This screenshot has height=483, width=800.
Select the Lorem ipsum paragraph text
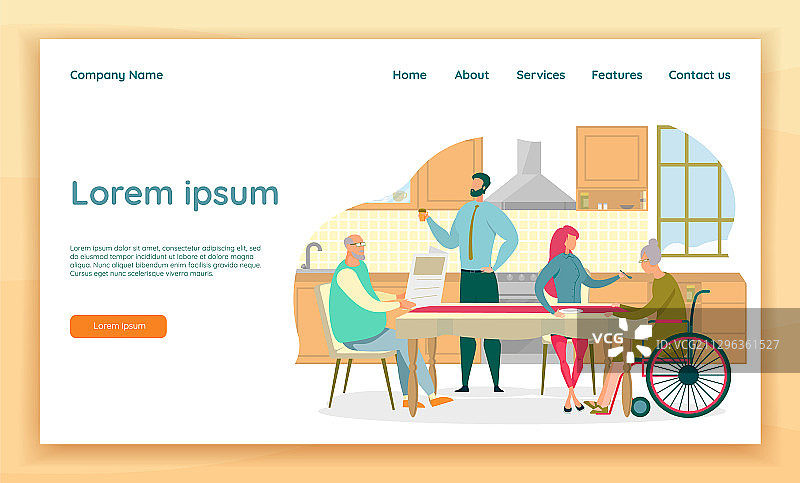[x=165, y=261]
